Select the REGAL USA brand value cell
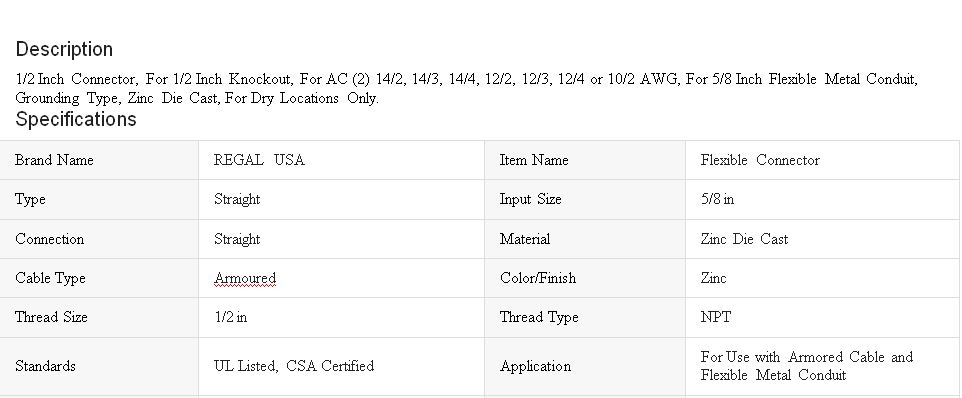 coord(341,160)
